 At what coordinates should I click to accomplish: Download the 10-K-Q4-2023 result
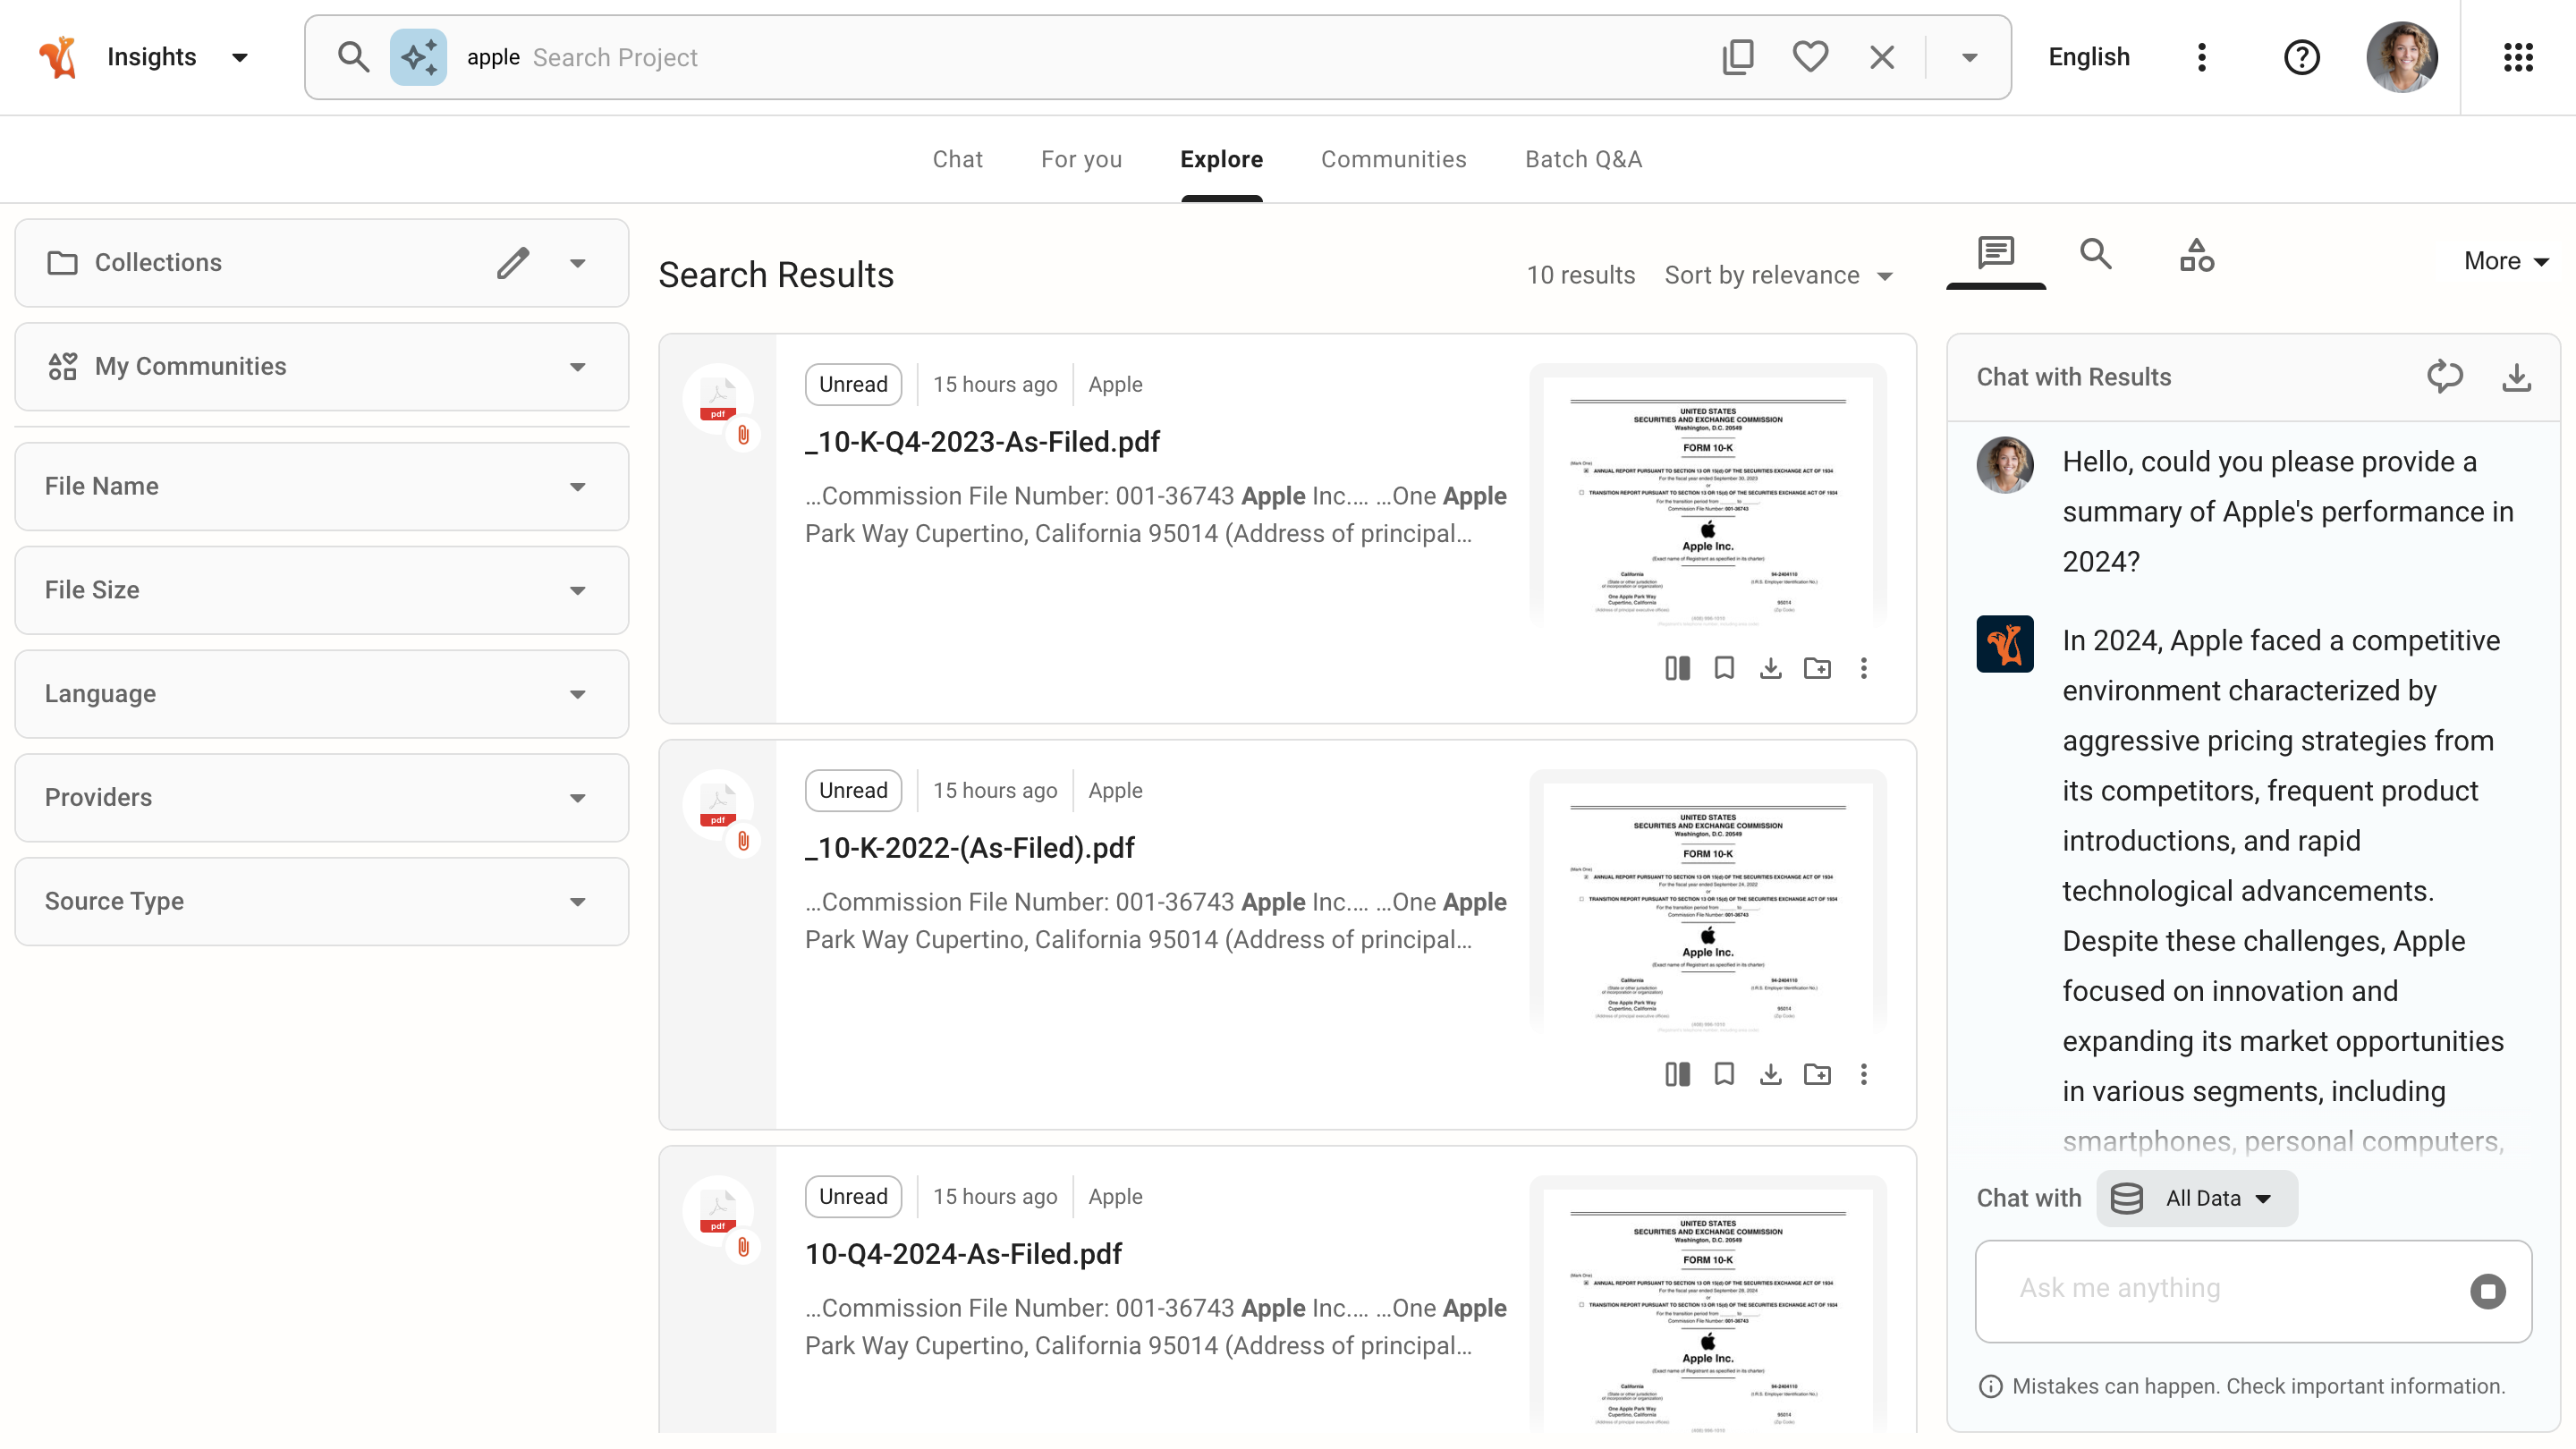pyautogui.click(x=1770, y=668)
